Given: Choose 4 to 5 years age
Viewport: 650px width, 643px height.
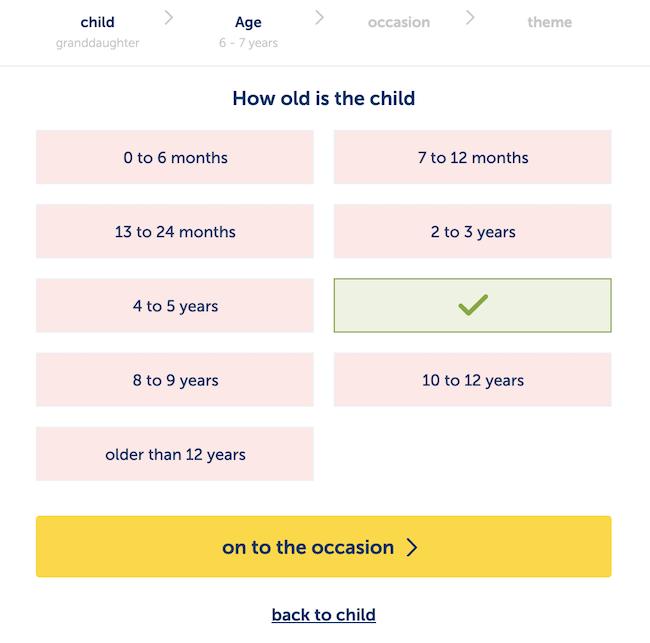Looking at the screenshot, I should [x=175, y=306].
